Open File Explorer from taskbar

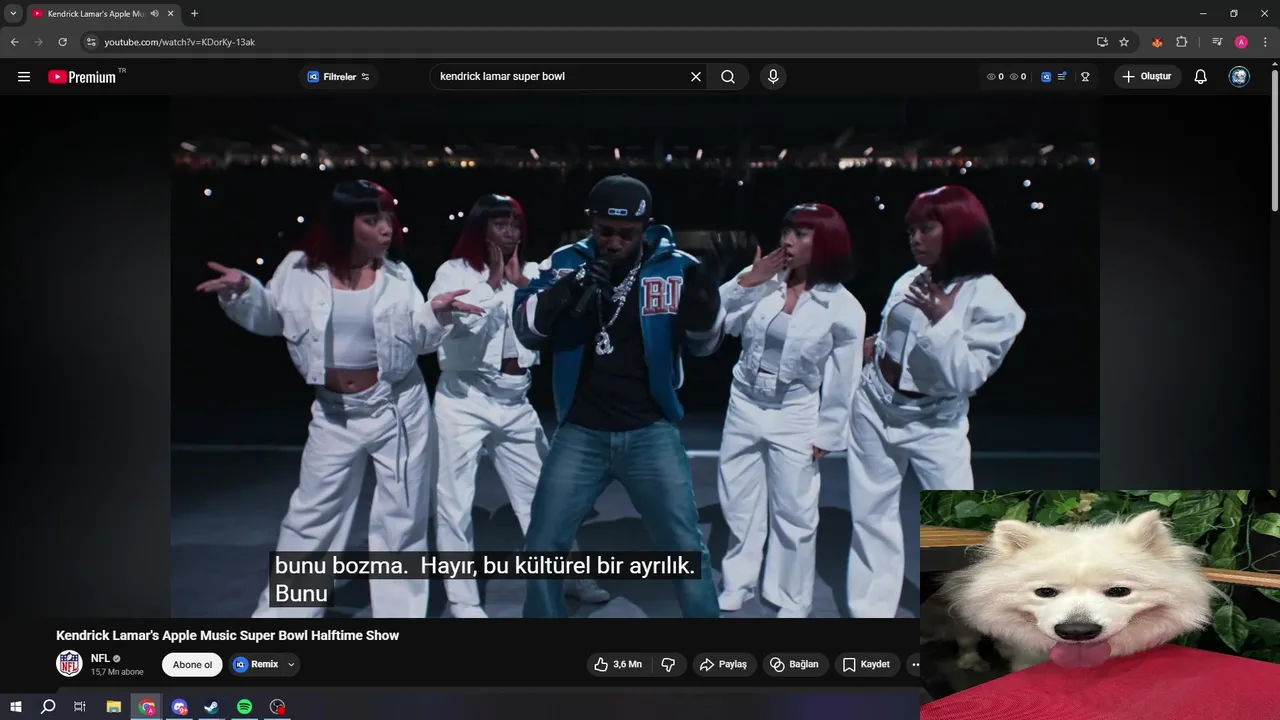114,706
